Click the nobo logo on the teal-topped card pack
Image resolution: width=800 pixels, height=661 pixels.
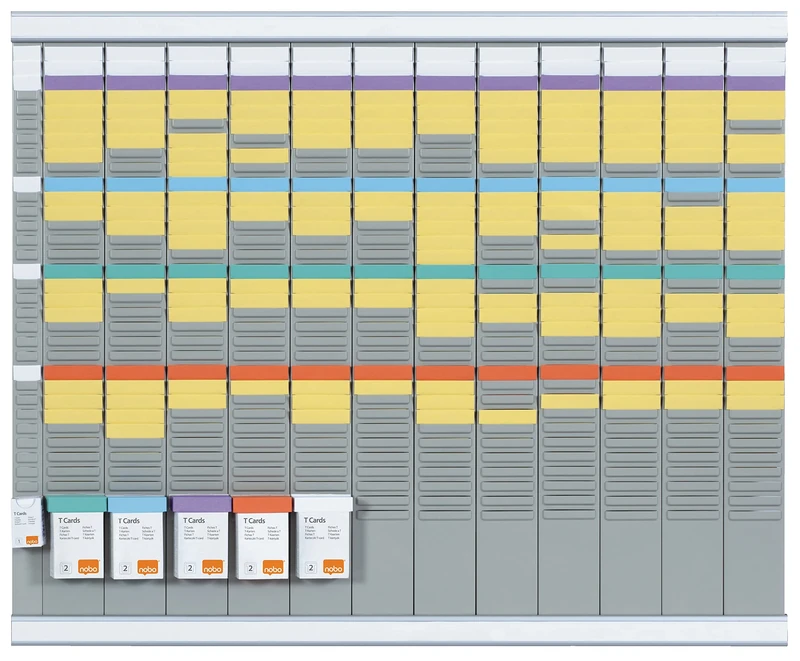coord(89,567)
